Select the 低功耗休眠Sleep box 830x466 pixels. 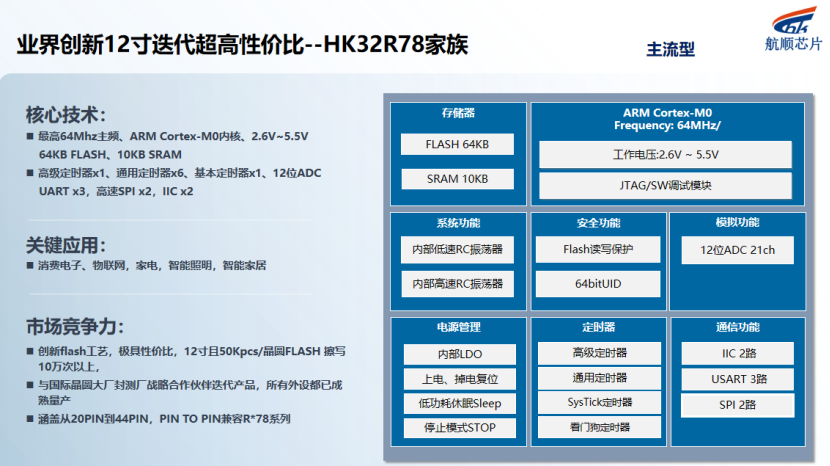(x=460, y=404)
